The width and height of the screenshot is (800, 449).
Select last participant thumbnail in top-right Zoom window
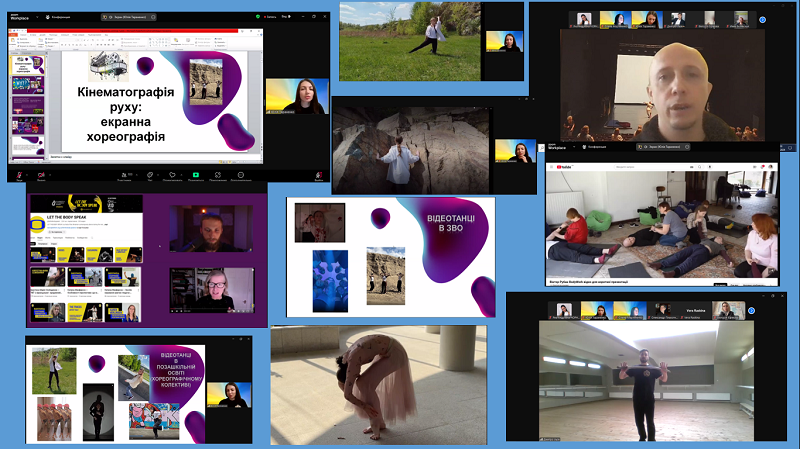(x=741, y=20)
